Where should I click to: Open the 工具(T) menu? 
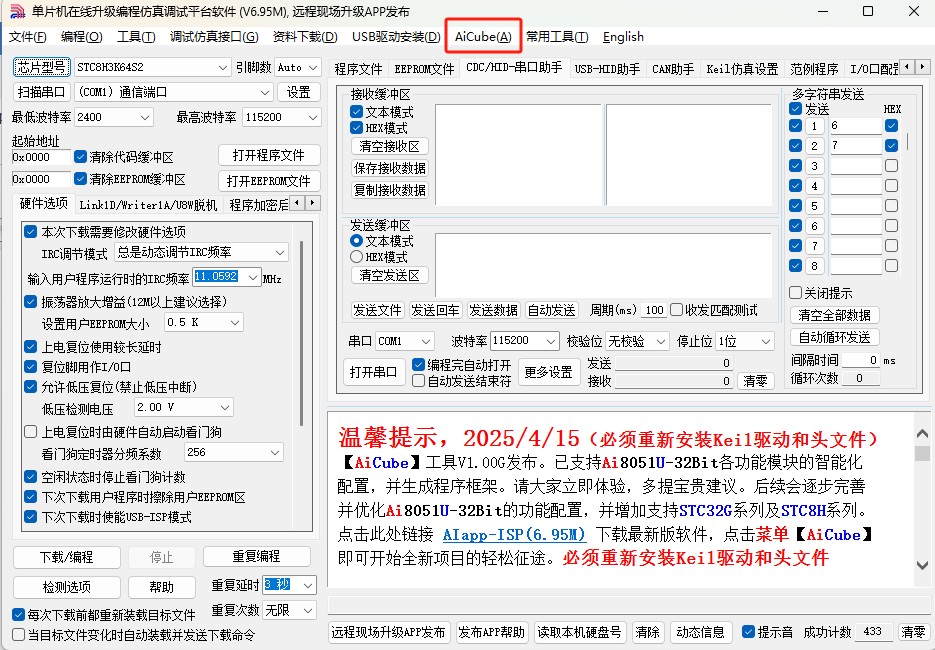[x=136, y=37]
